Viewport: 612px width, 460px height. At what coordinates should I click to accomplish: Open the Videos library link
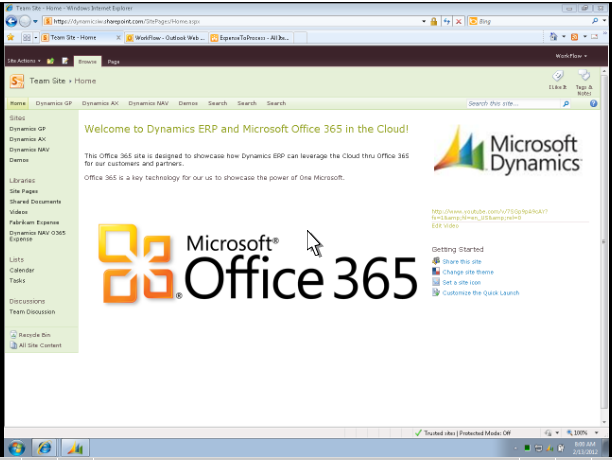click(x=18, y=212)
